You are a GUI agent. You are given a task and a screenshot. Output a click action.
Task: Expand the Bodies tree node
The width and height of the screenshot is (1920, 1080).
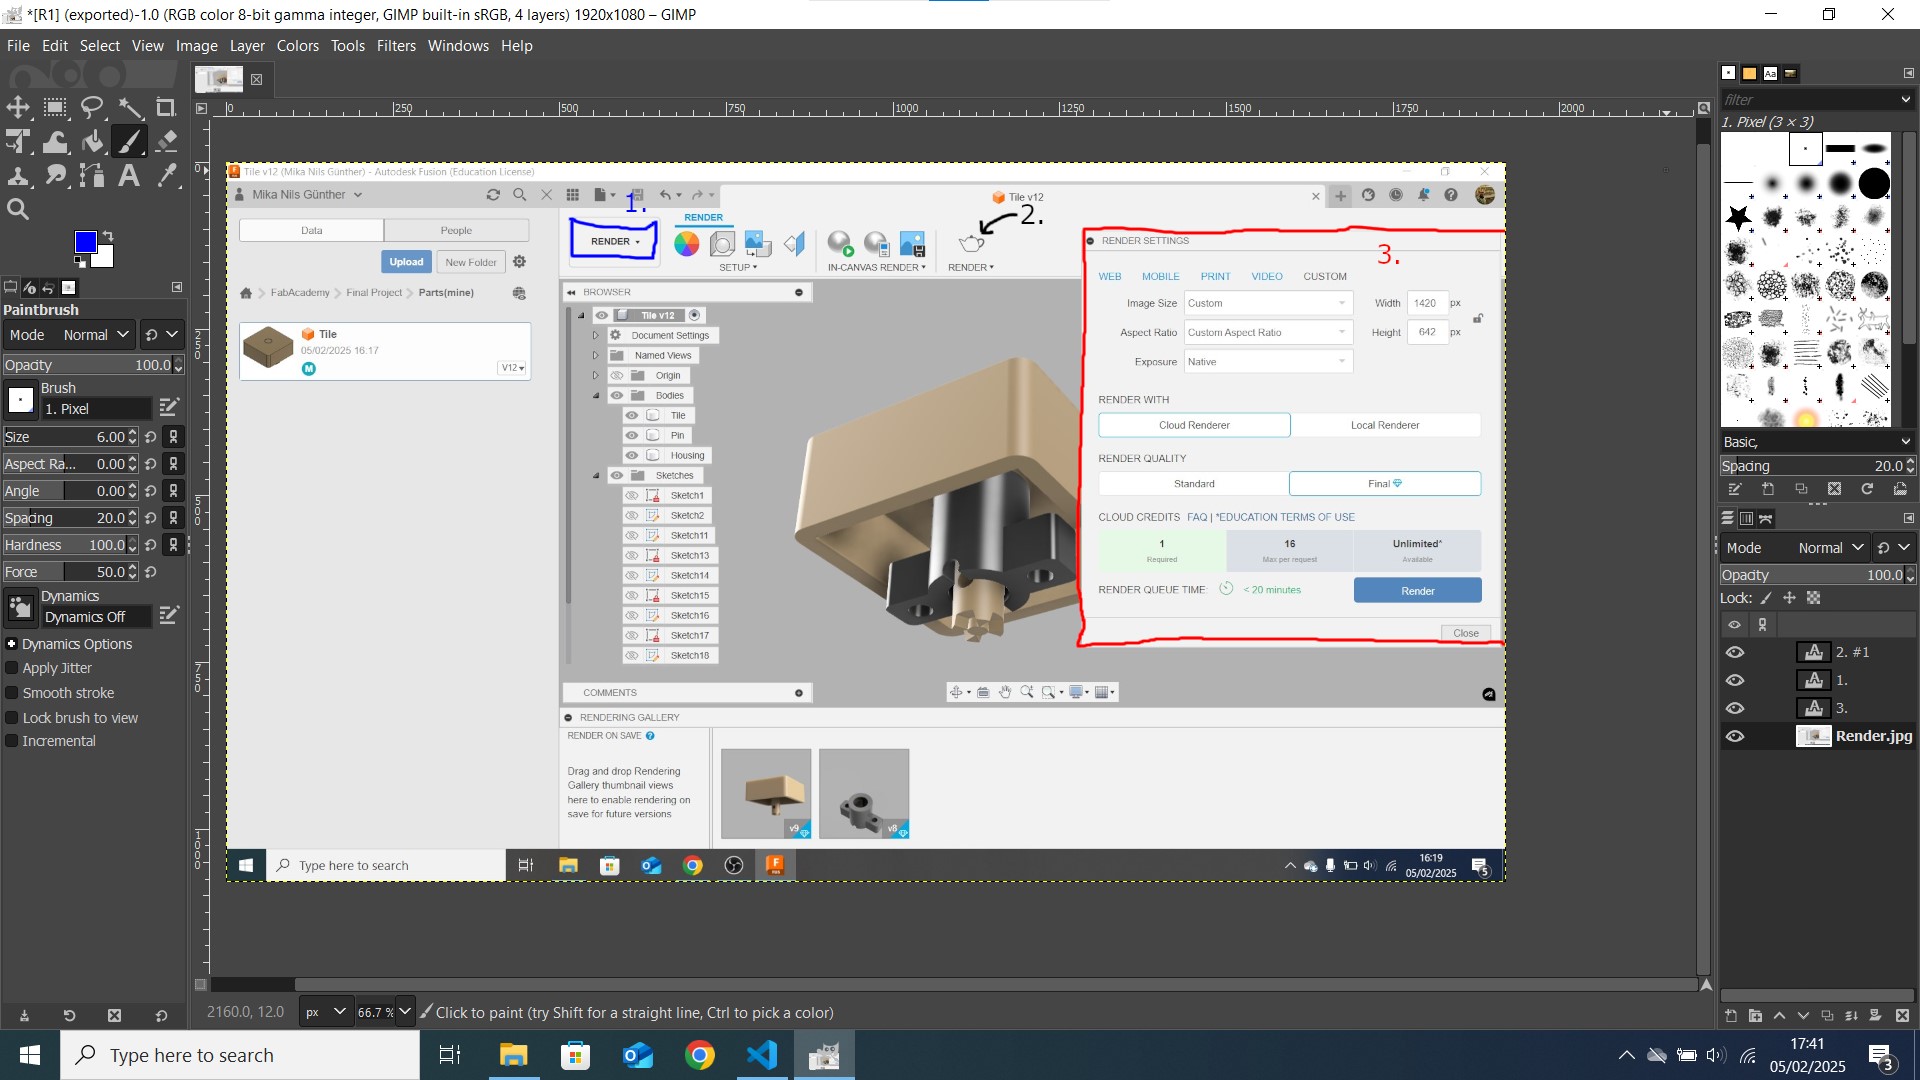596,394
